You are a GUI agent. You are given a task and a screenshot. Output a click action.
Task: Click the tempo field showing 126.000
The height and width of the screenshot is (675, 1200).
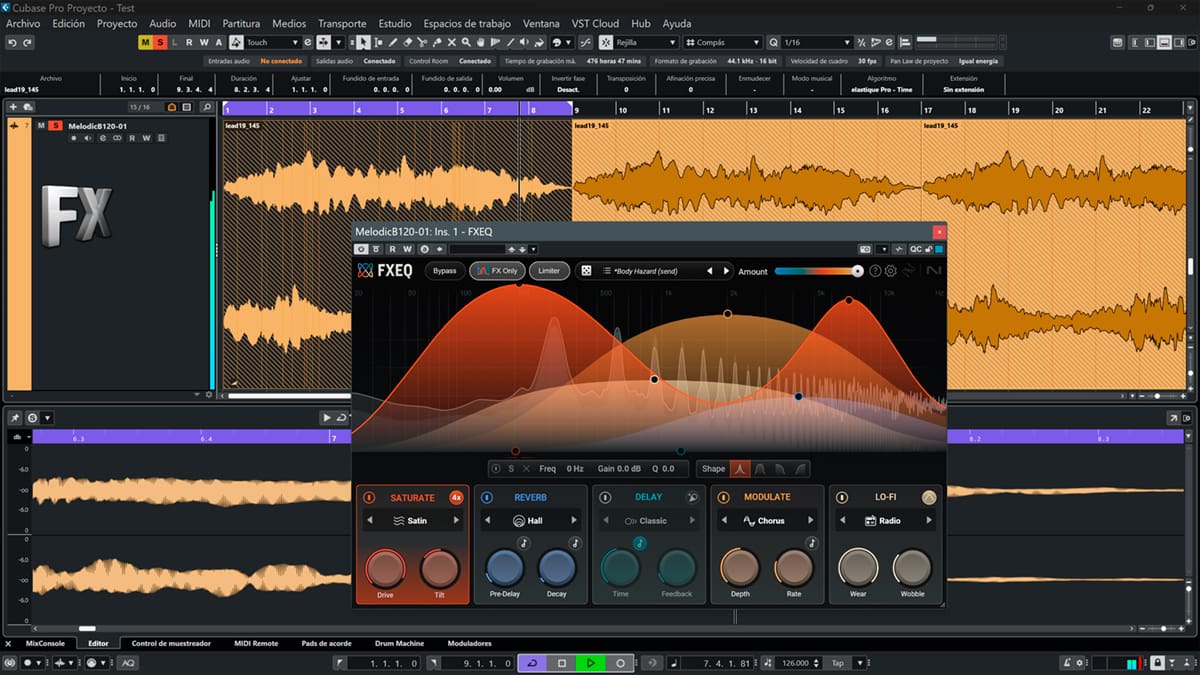pyautogui.click(x=794, y=663)
